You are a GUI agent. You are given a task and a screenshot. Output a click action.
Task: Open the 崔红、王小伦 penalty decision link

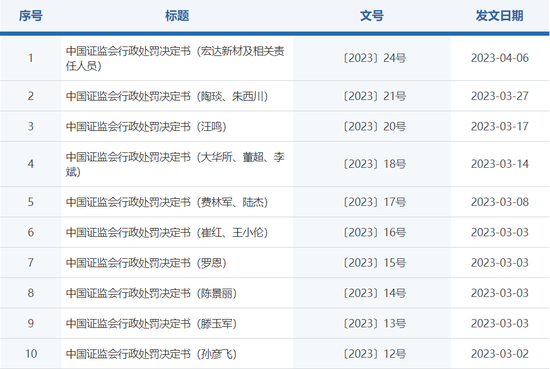click(167, 233)
